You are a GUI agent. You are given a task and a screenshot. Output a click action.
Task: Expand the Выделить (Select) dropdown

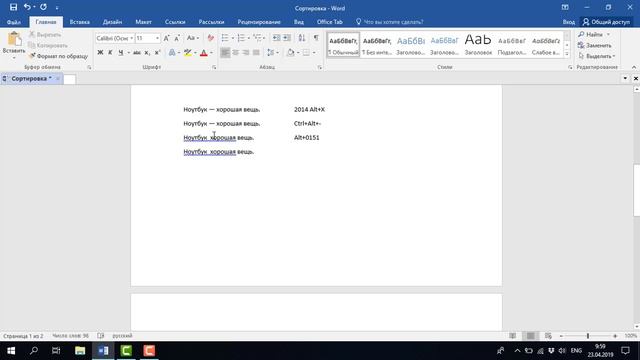(x=596, y=56)
